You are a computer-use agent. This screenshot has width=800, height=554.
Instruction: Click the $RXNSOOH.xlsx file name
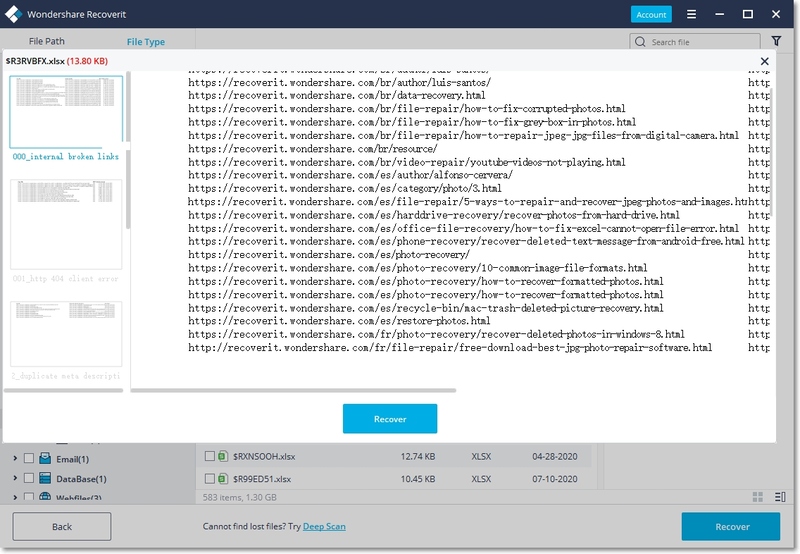coord(264,456)
